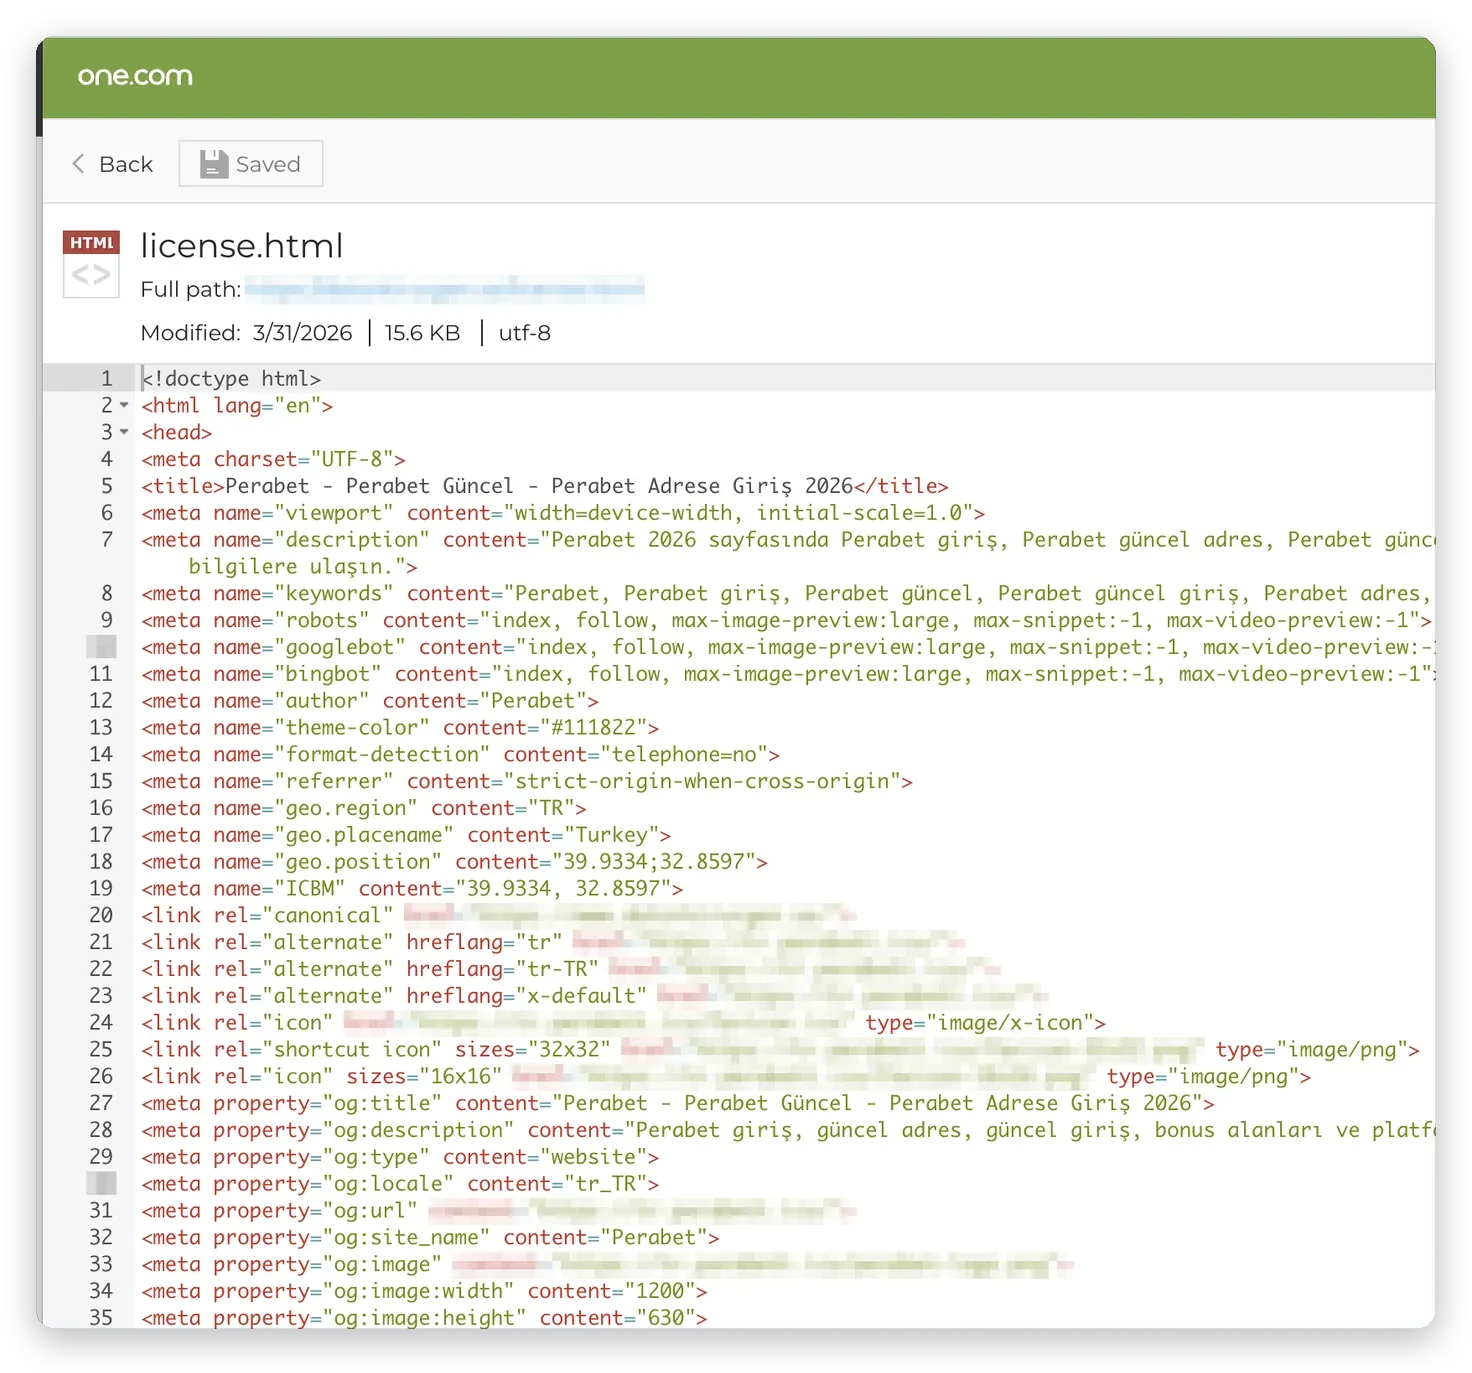The height and width of the screenshot is (1373, 1472).
Task: Click the license.html file name heading
Action: pyautogui.click(x=242, y=246)
